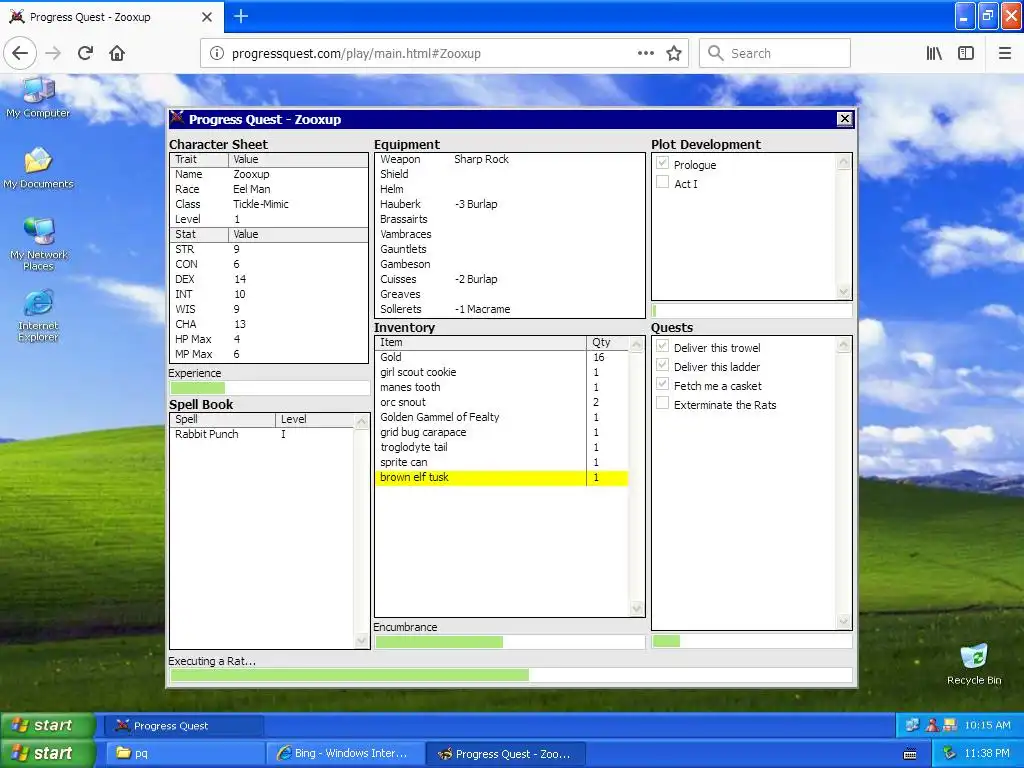The width and height of the screenshot is (1024, 768).
Task: Click Quests list scroll down arrow
Action: tap(844, 622)
